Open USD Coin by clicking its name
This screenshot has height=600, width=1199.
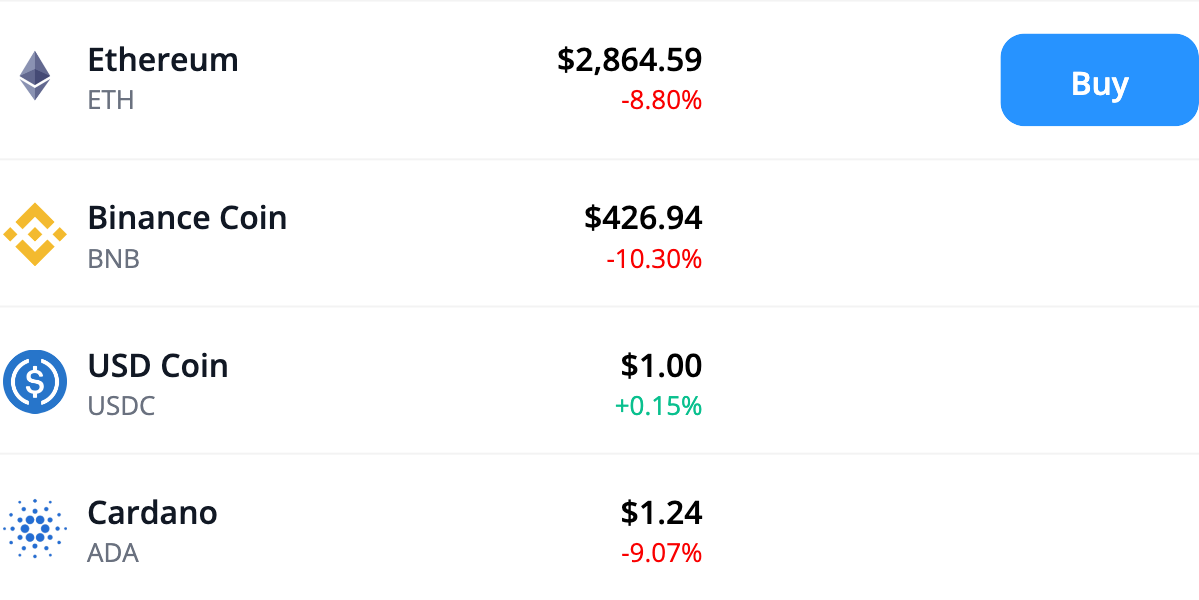coord(158,366)
